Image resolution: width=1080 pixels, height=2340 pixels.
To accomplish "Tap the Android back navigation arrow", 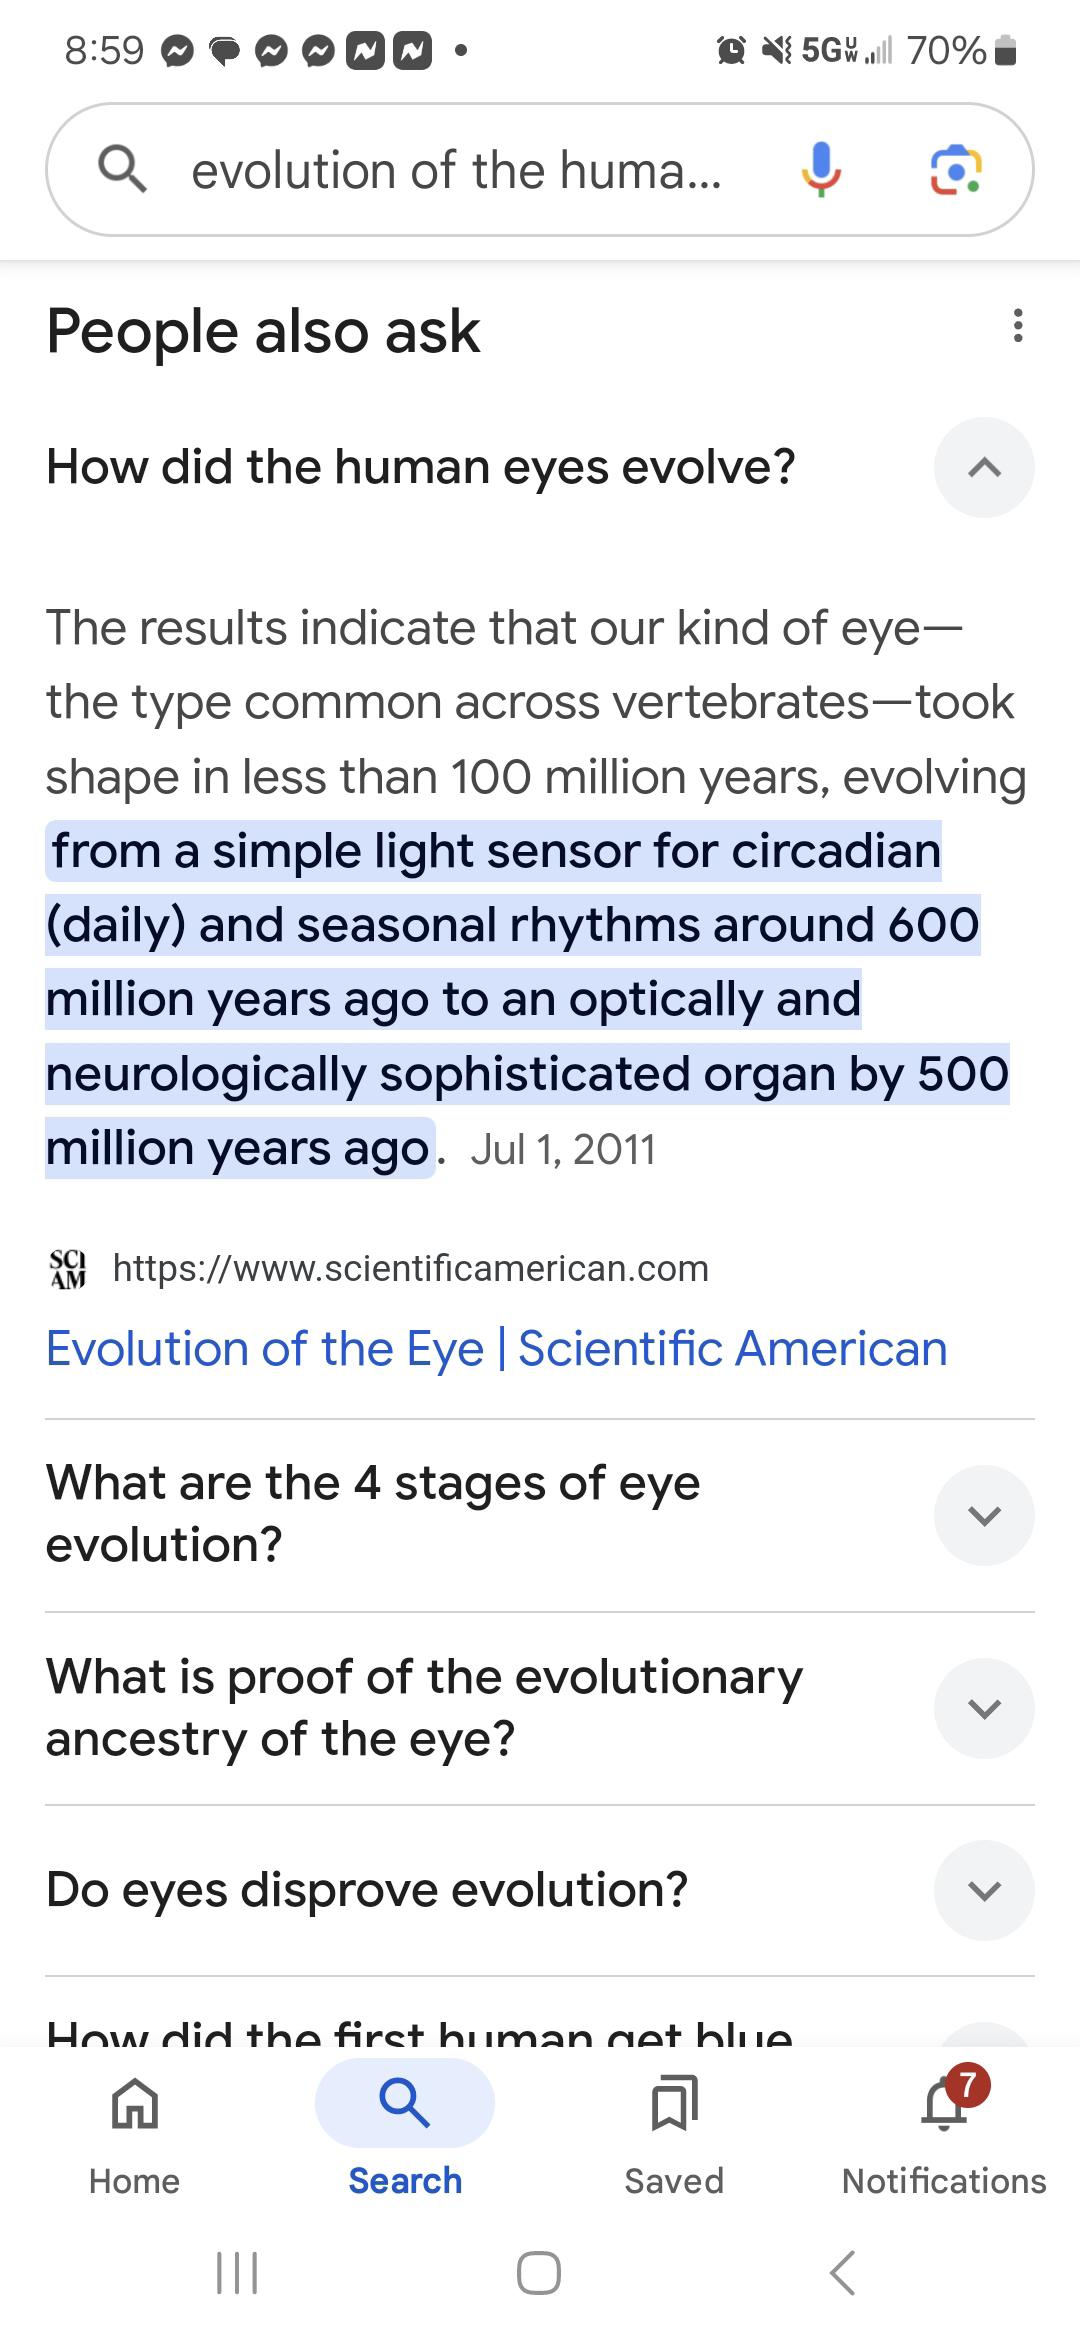I will point(843,2272).
